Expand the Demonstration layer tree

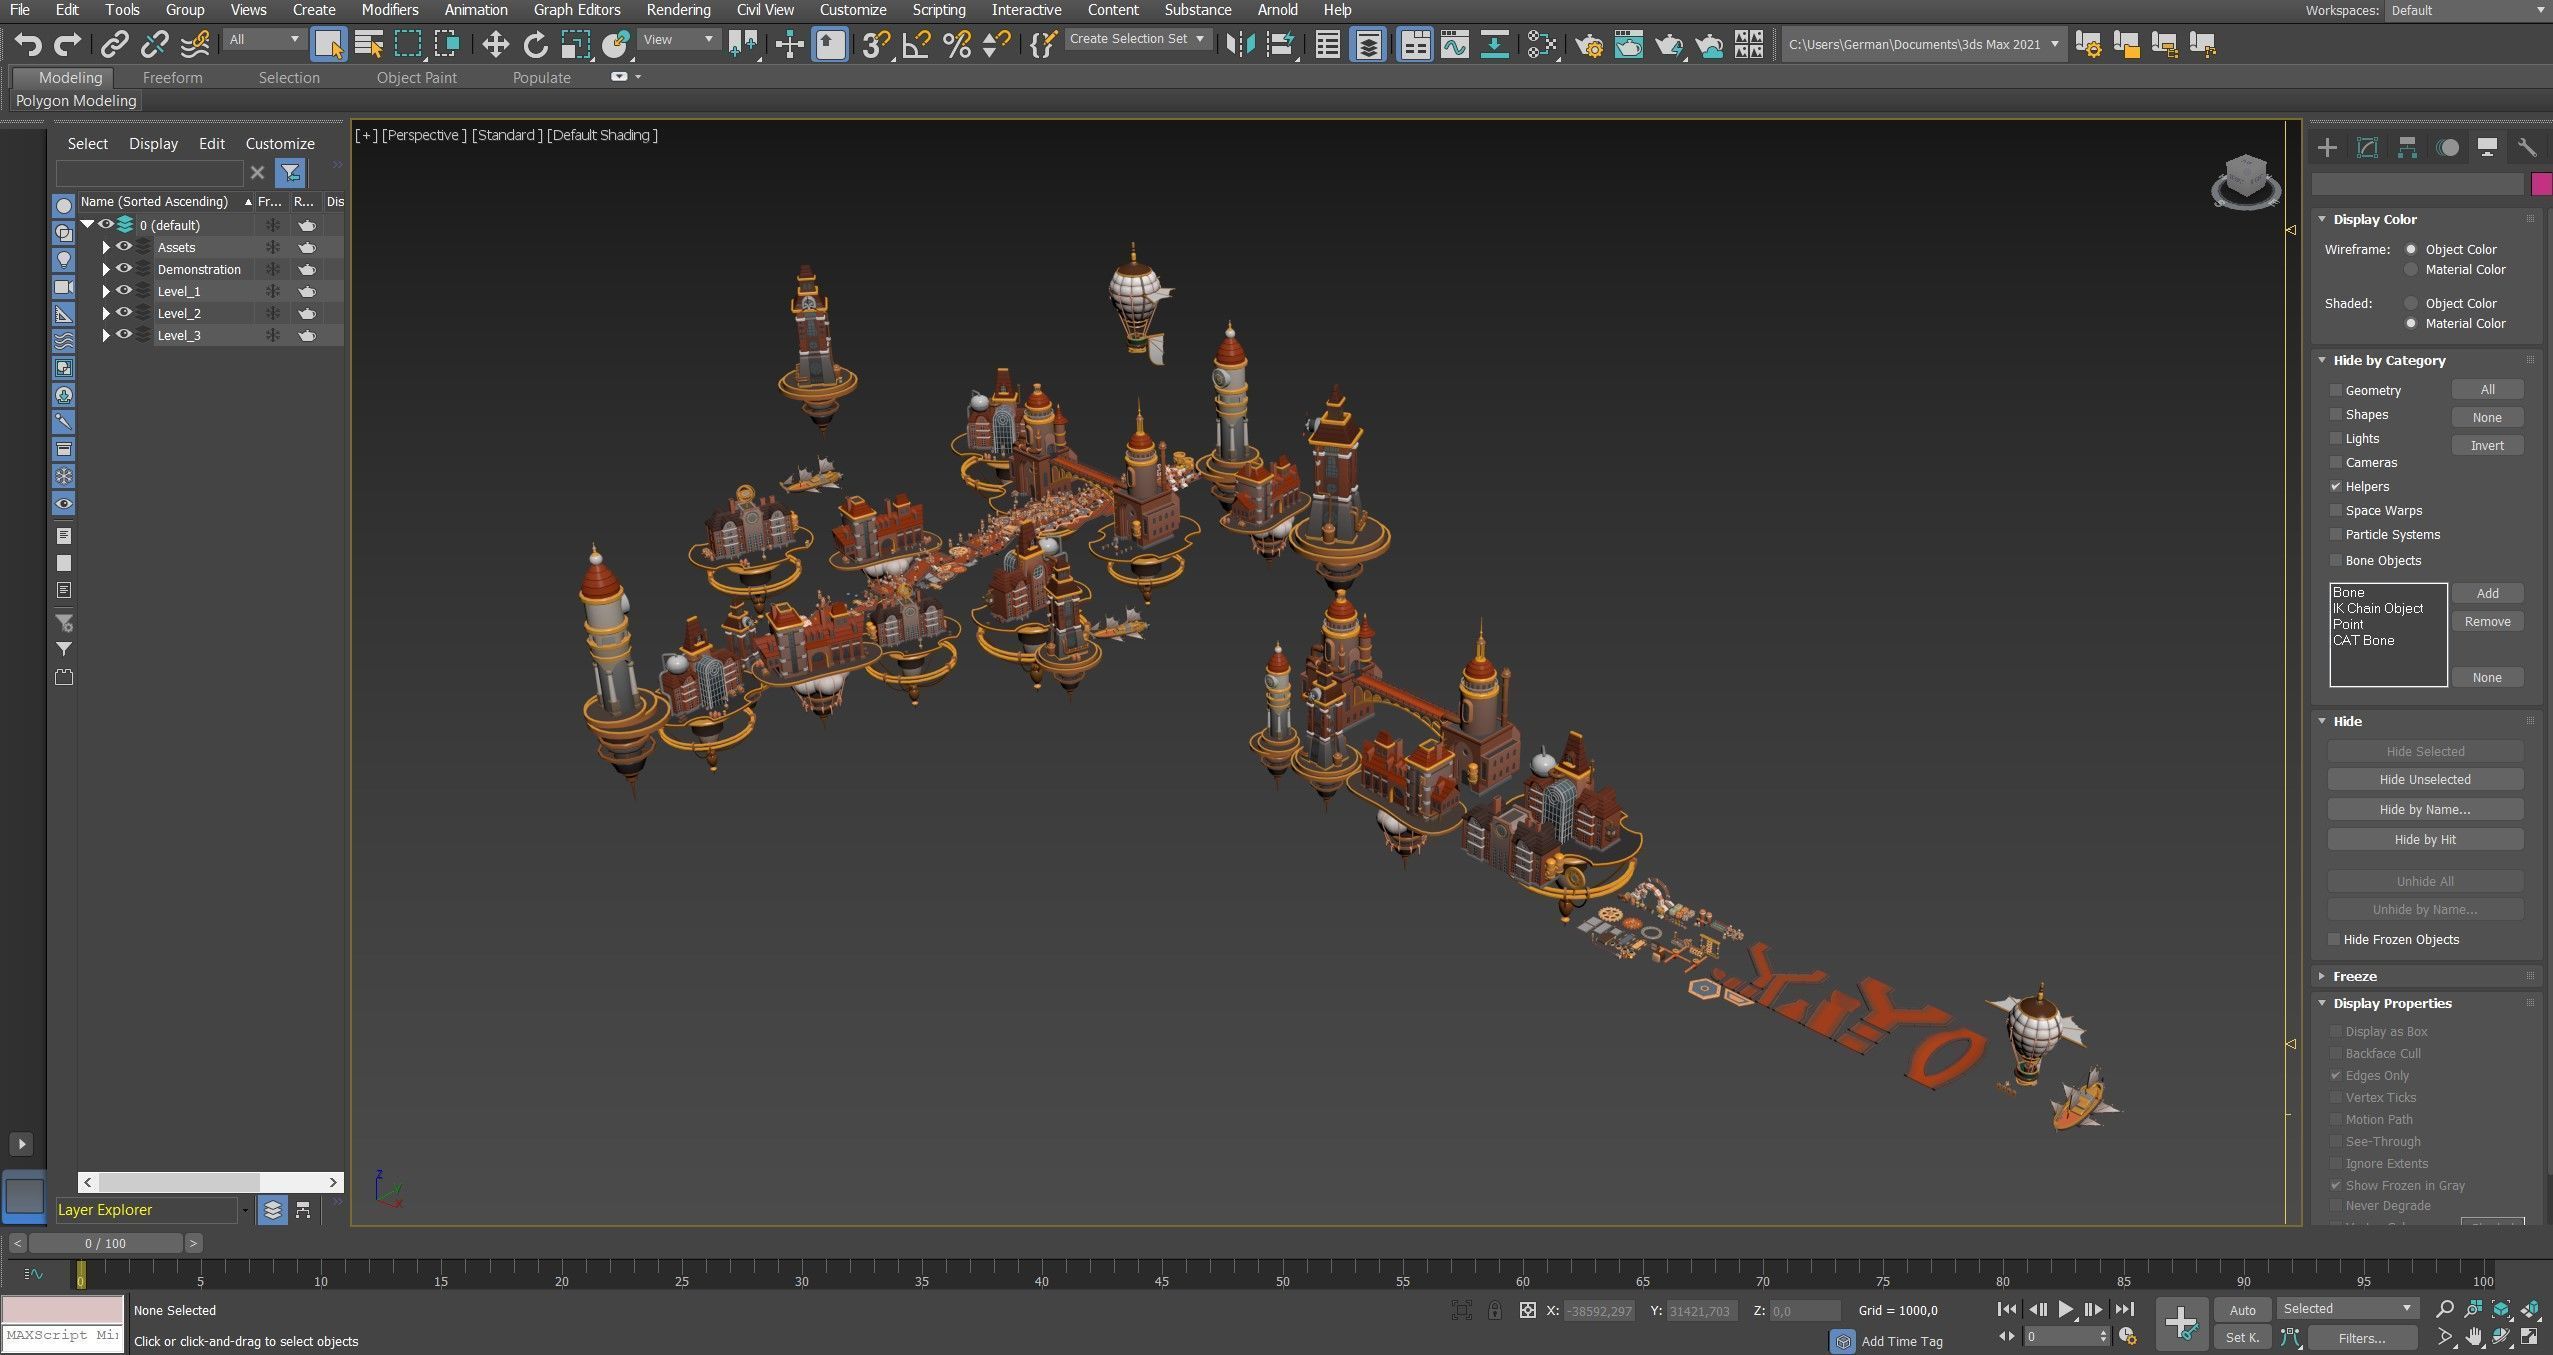pyautogui.click(x=106, y=269)
